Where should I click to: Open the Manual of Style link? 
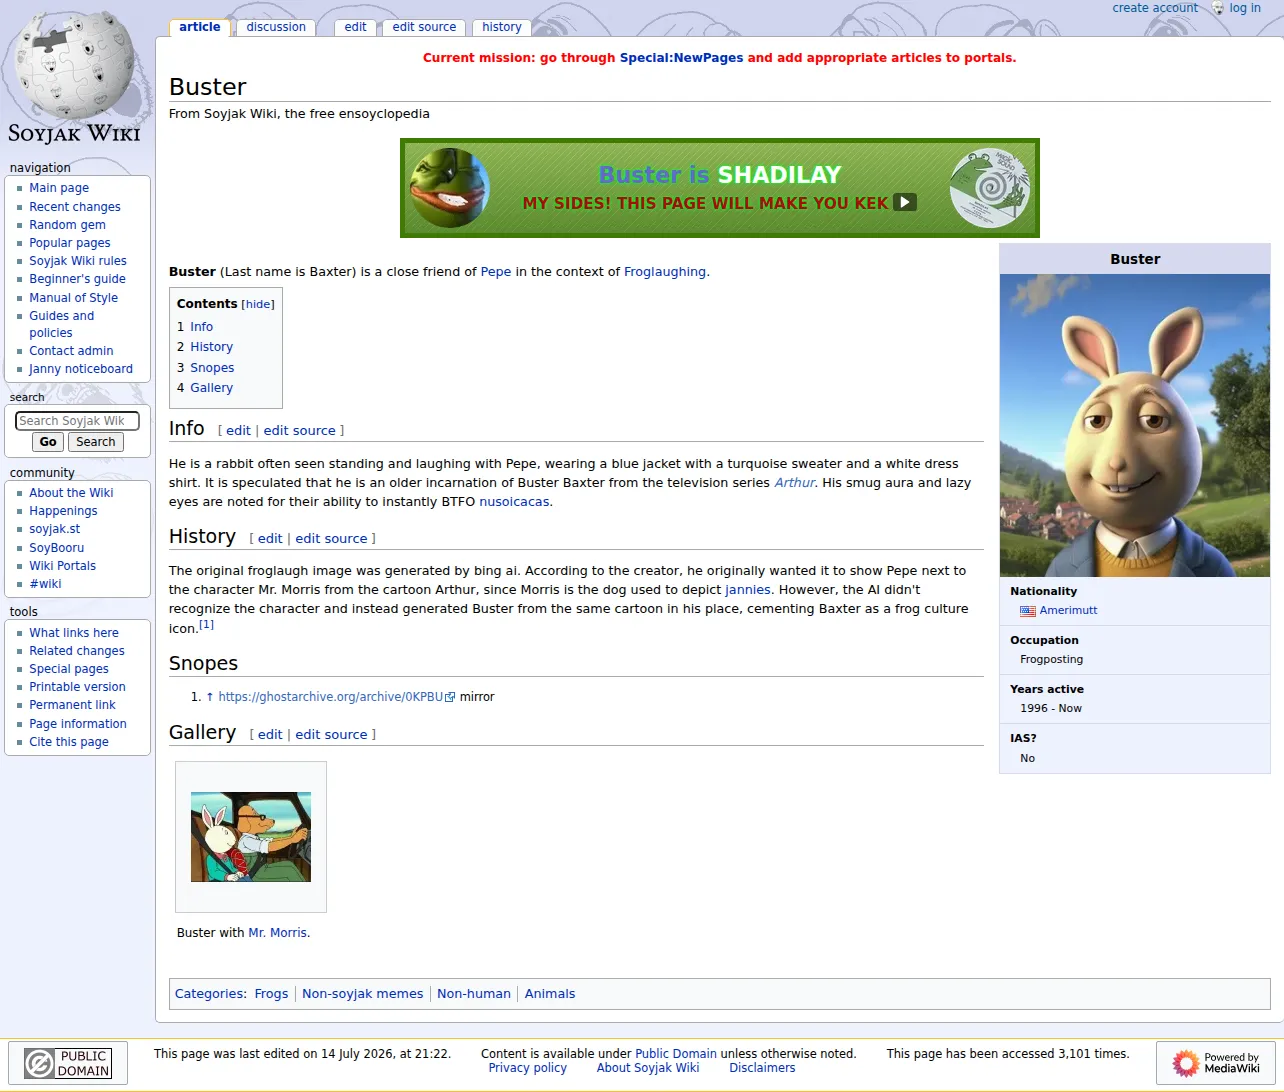(73, 298)
